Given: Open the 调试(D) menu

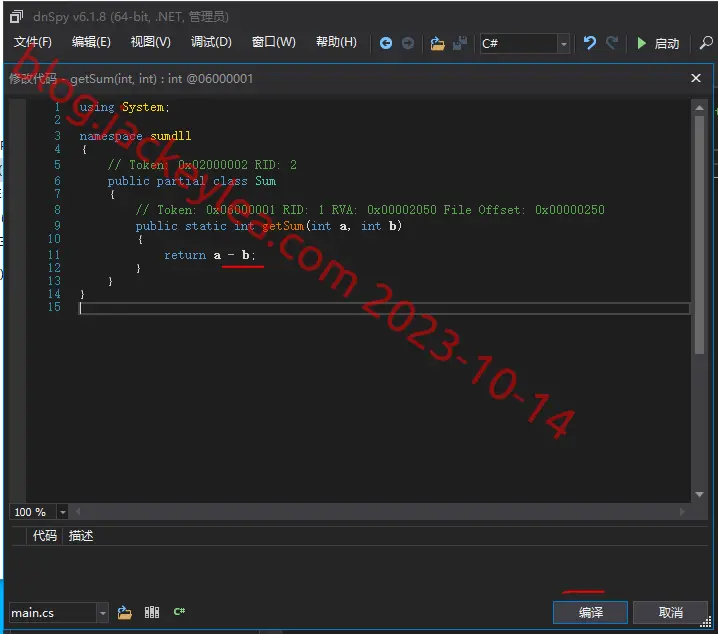Looking at the screenshot, I should (x=211, y=42).
